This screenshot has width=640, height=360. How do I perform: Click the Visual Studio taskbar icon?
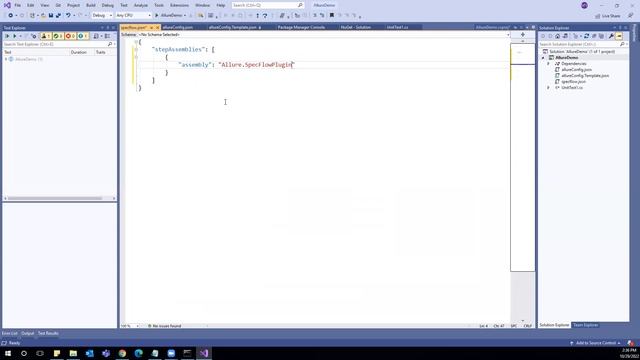[204, 353]
